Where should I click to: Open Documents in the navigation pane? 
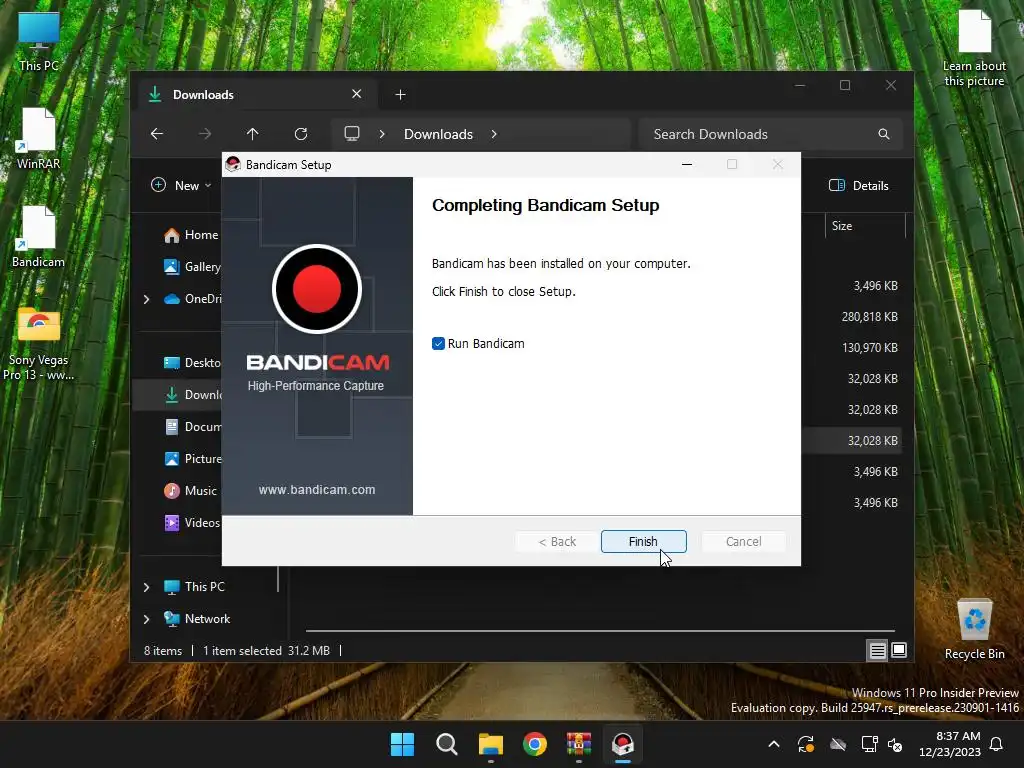[x=193, y=427]
